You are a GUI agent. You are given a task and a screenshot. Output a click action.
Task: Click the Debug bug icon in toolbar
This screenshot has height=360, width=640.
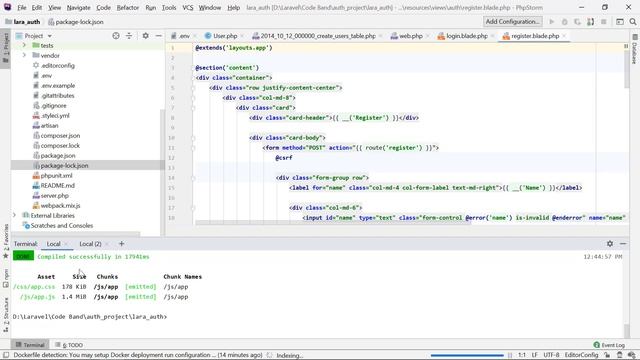pos(564,22)
